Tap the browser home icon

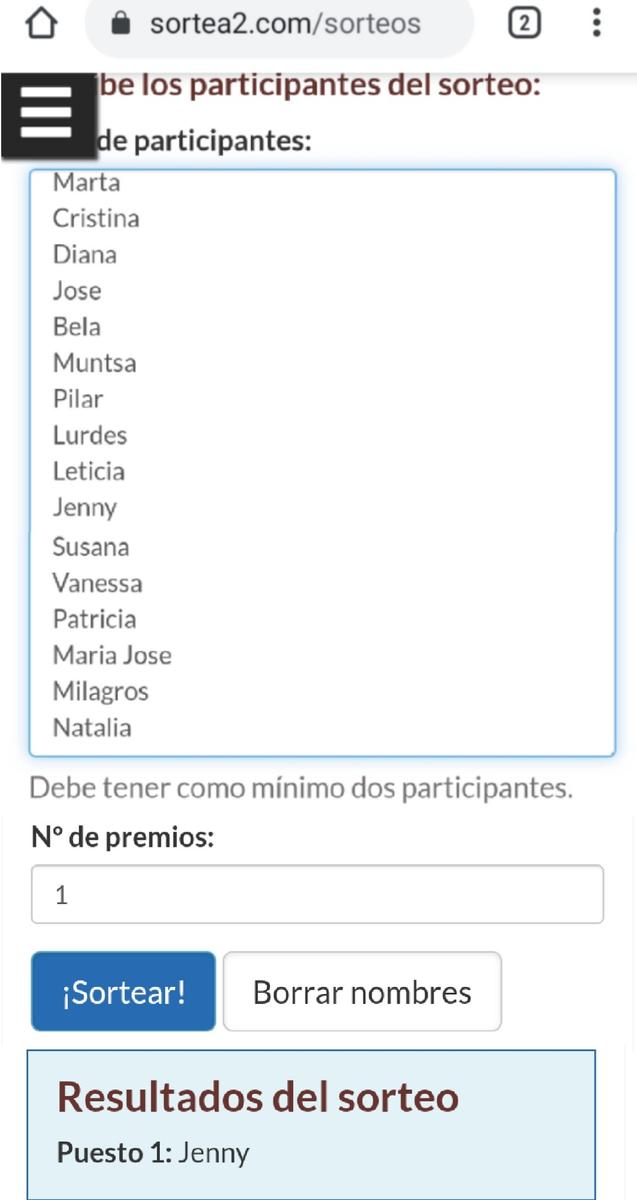[x=41, y=23]
